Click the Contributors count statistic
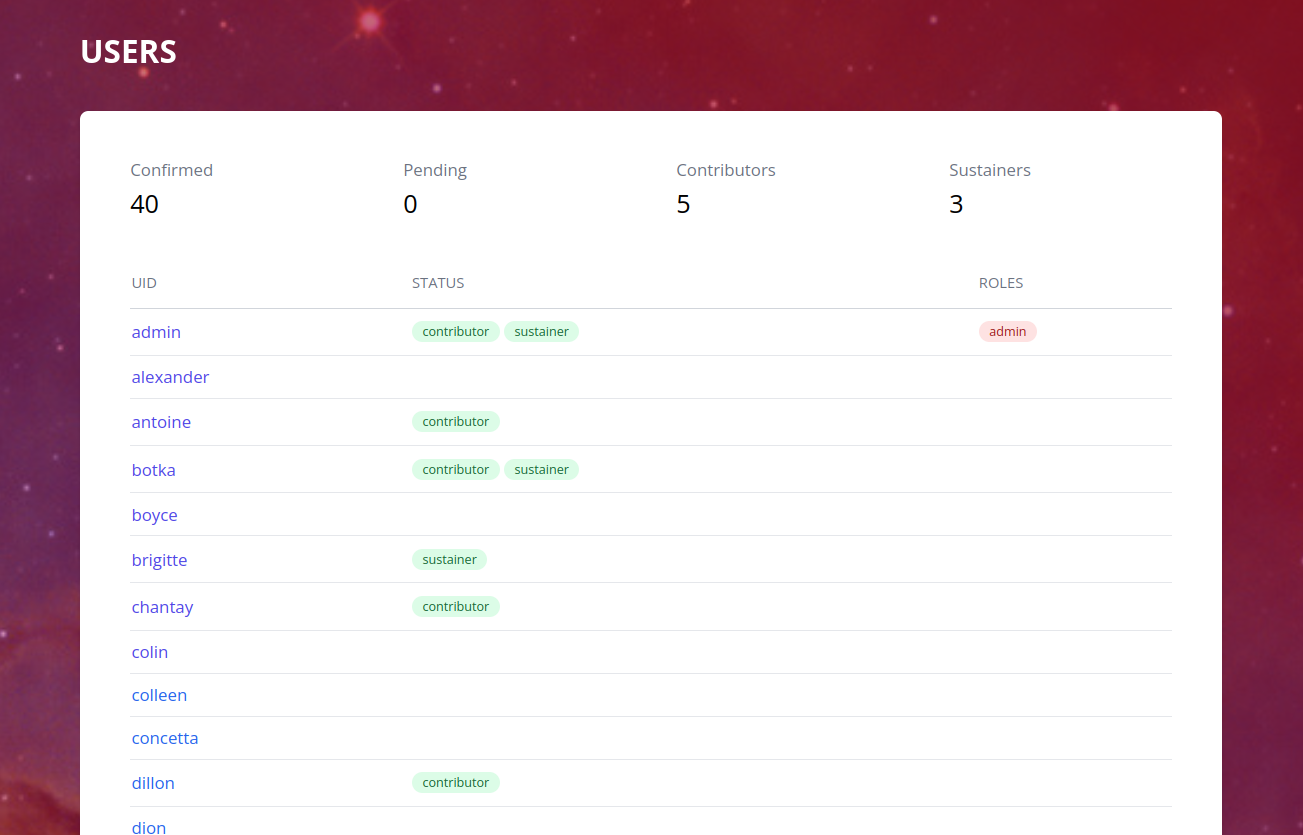1303x835 pixels. (x=683, y=204)
